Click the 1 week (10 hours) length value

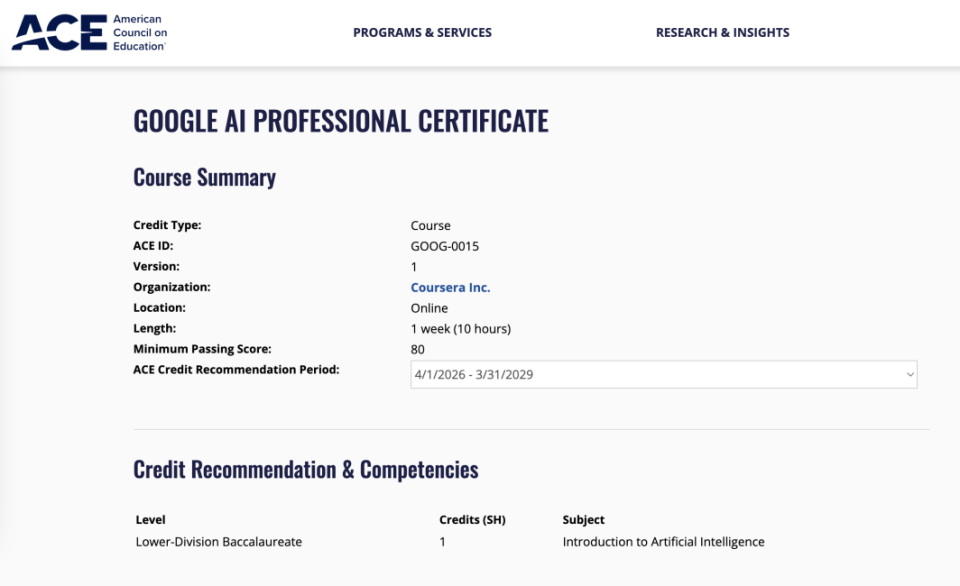(x=460, y=329)
